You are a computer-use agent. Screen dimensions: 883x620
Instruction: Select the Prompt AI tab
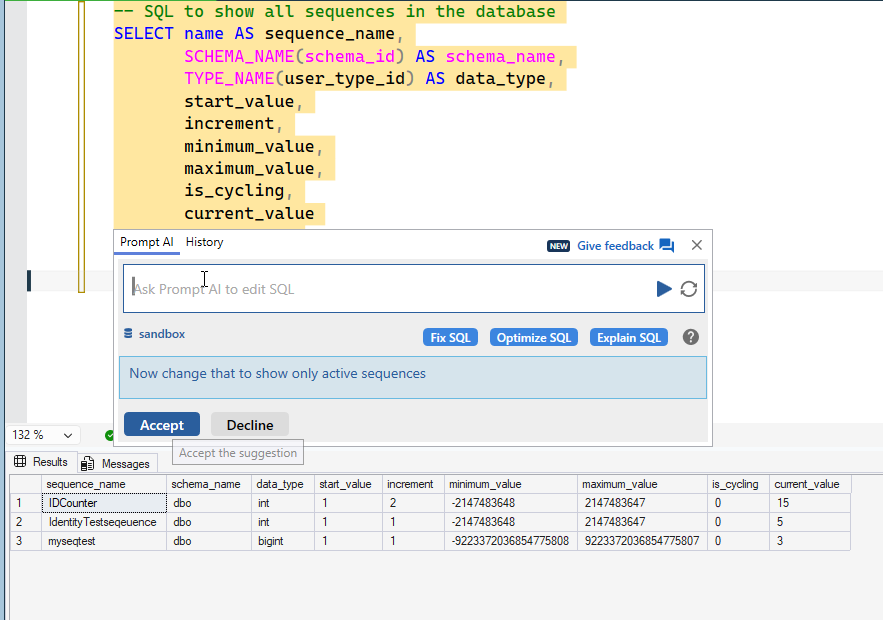click(147, 242)
